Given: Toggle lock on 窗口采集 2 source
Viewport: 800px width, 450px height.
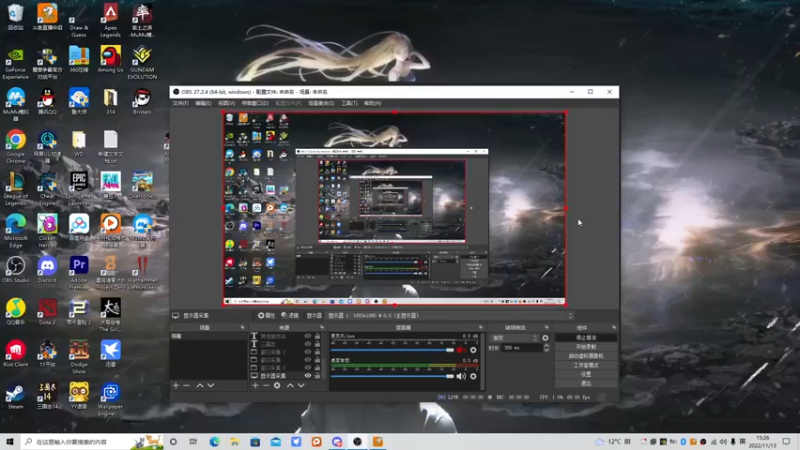Looking at the screenshot, I should pos(317,352).
